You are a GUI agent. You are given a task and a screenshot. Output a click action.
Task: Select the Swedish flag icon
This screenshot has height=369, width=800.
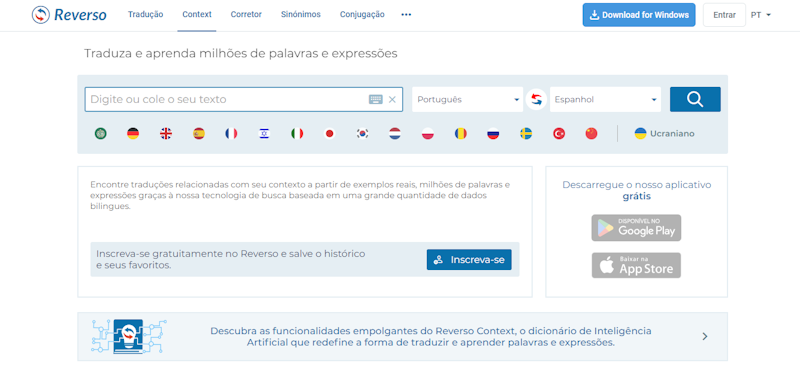526,134
